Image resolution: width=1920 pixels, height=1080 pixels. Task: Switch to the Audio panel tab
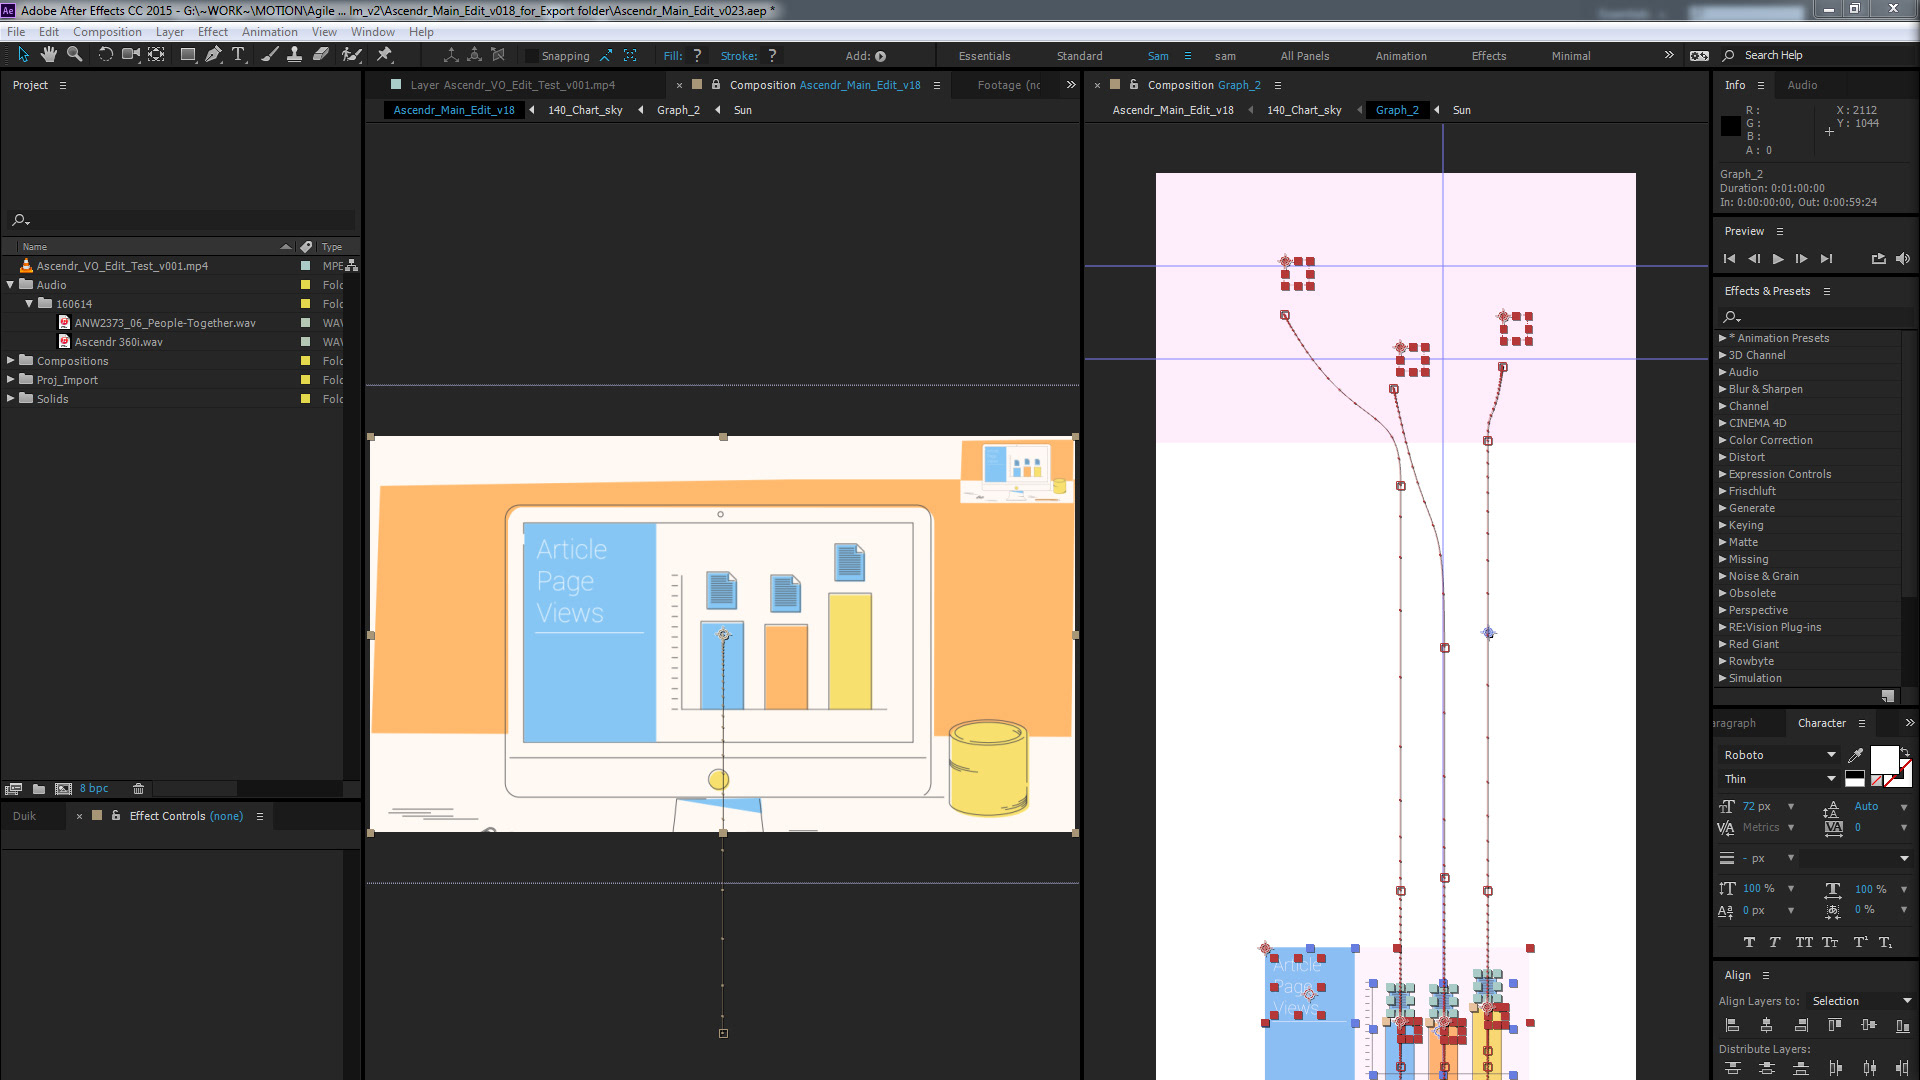(1802, 85)
